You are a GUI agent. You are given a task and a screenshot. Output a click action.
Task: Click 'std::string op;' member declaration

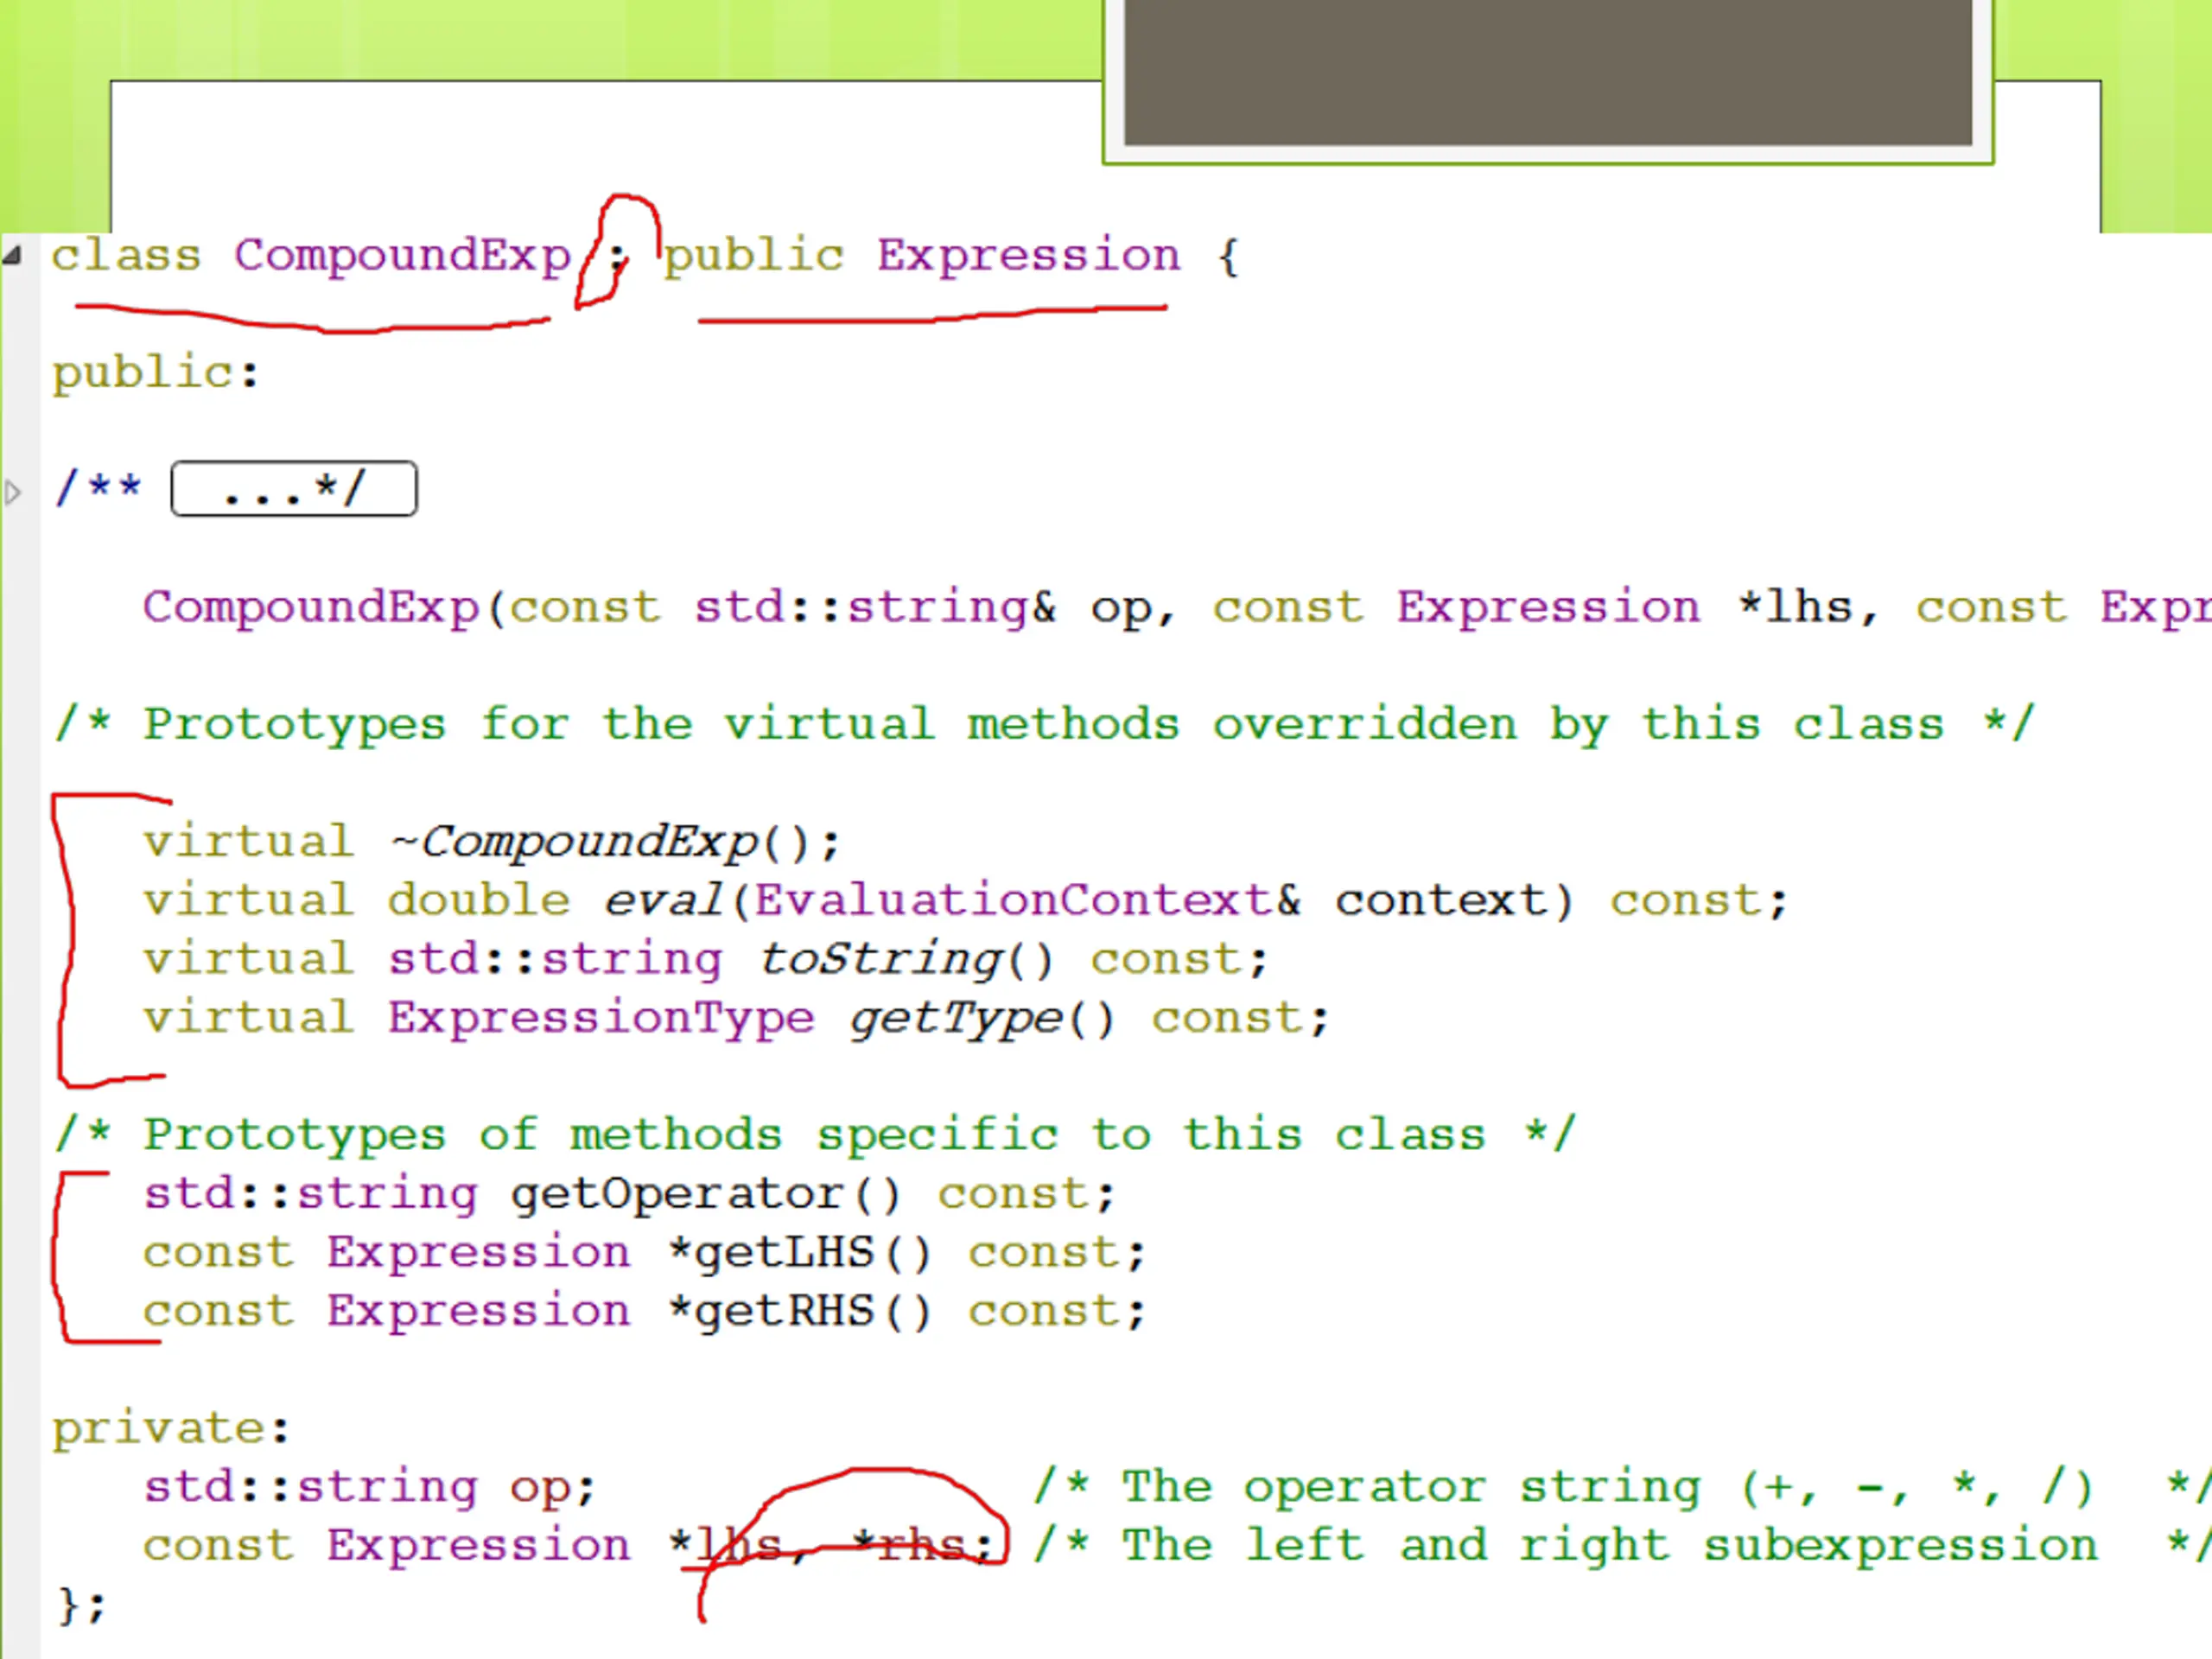369,1487
